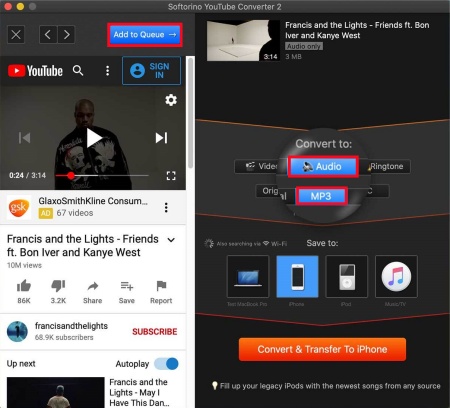Open the Up next video thumbnail
450x408 pixels.
tap(55, 392)
